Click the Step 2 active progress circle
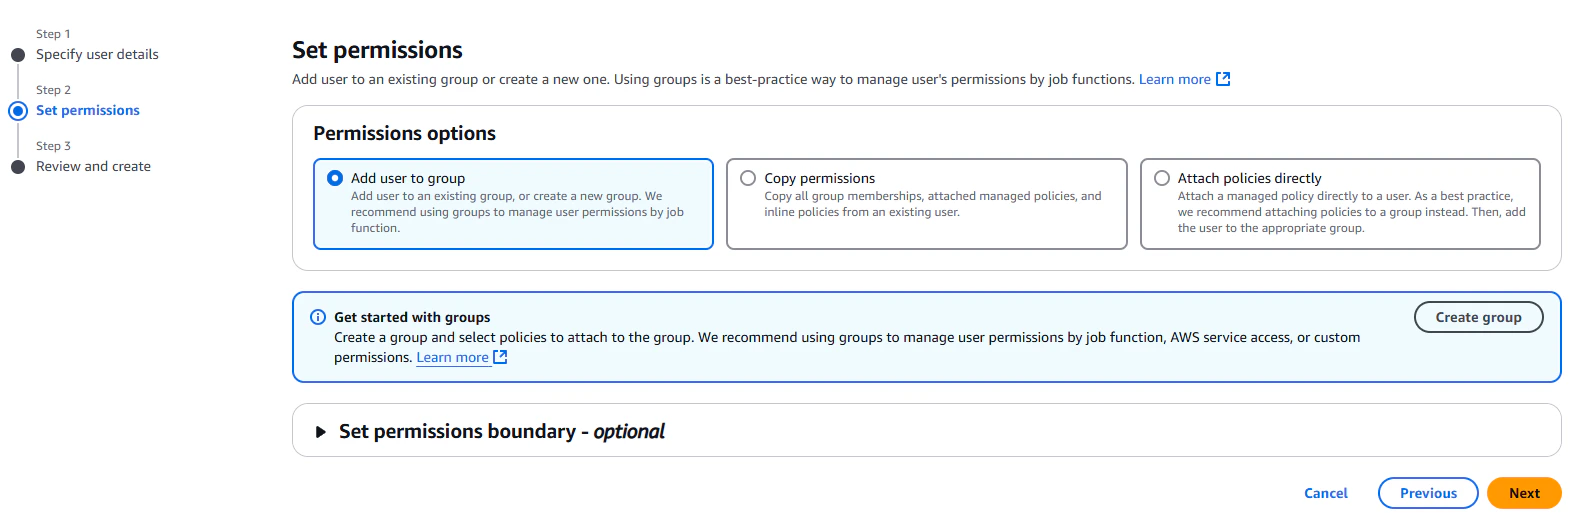Image resolution: width=1579 pixels, height=532 pixels. point(18,111)
